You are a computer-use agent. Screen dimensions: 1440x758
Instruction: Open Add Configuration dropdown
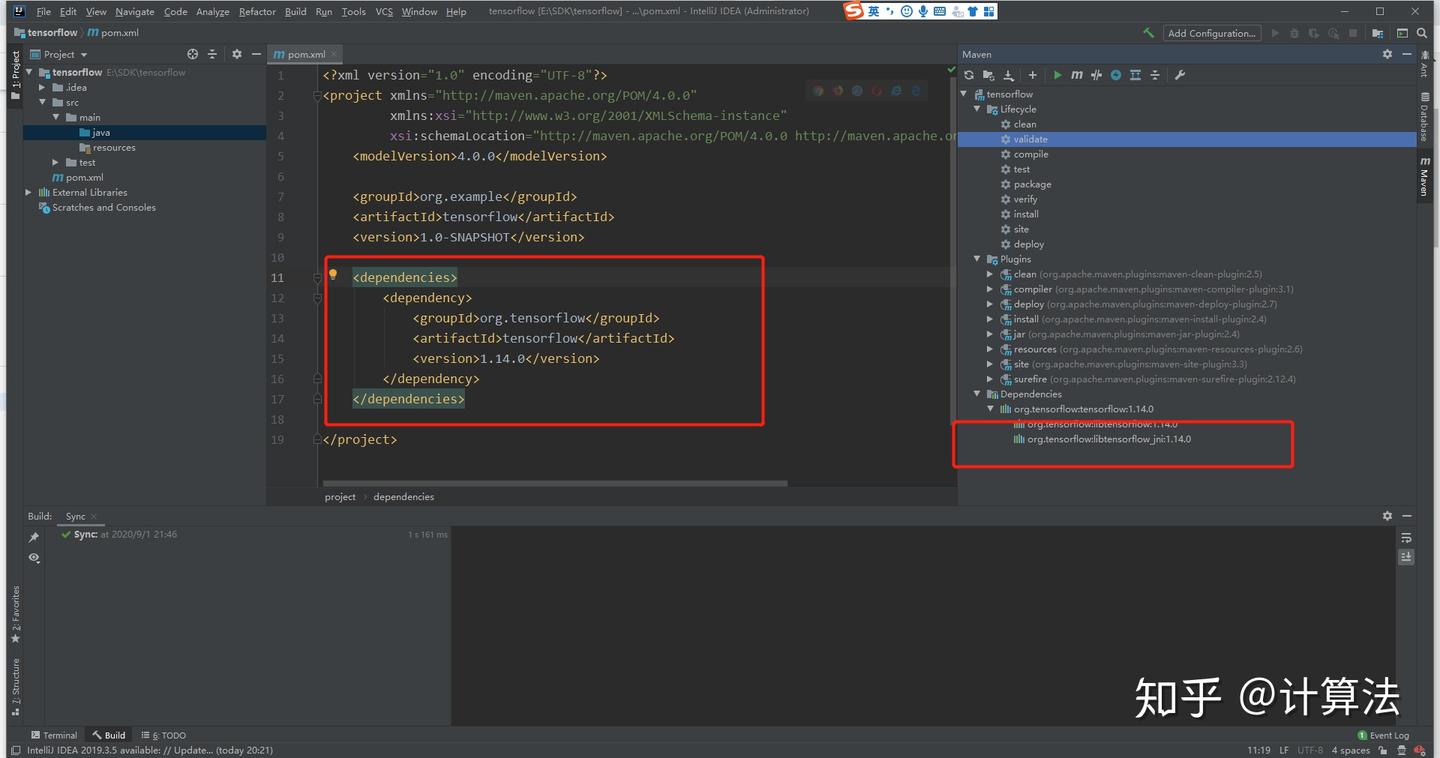[1211, 33]
